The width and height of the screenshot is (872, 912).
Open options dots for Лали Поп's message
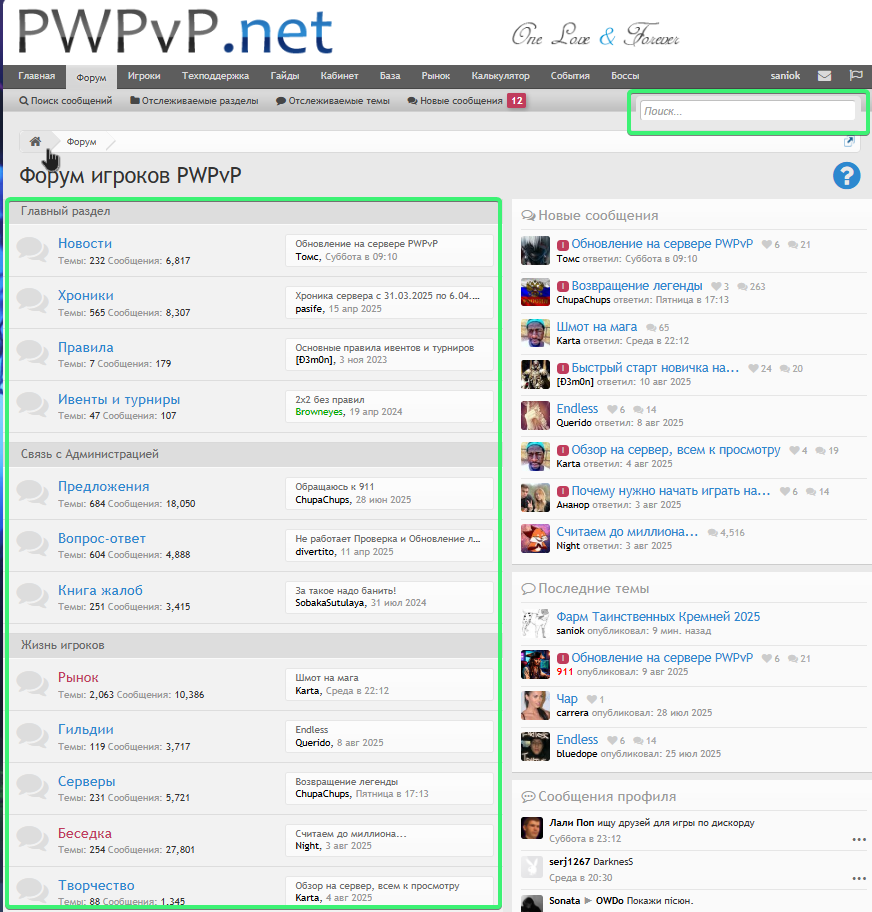click(x=858, y=839)
